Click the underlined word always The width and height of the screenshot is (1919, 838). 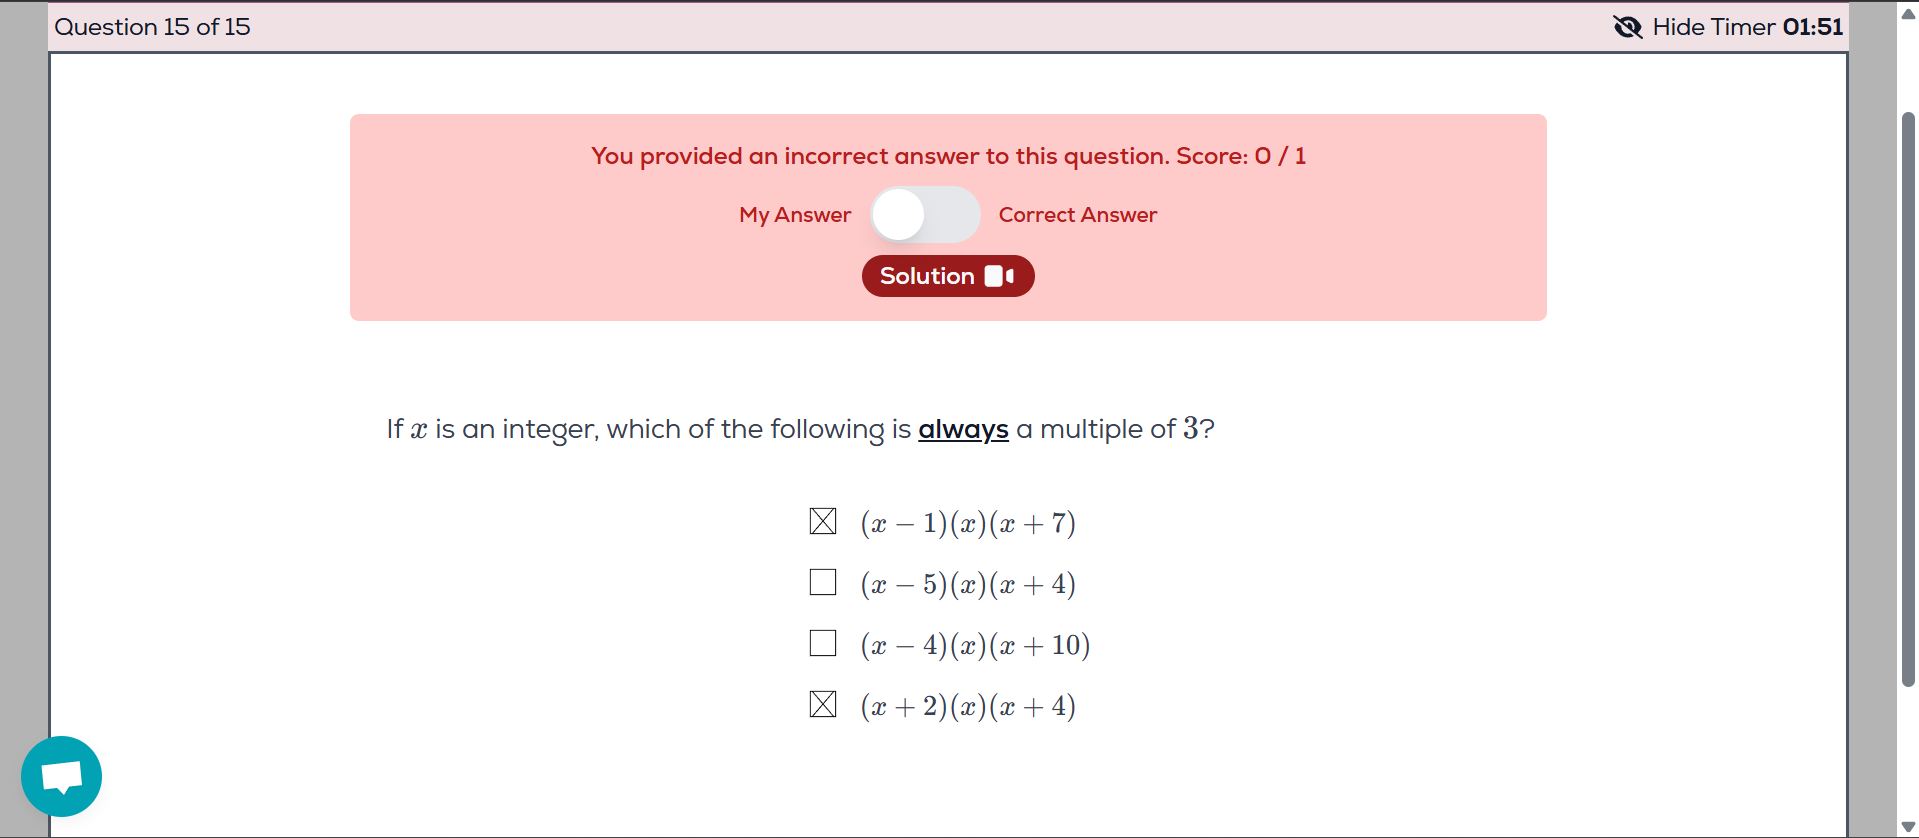coord(963,429)
